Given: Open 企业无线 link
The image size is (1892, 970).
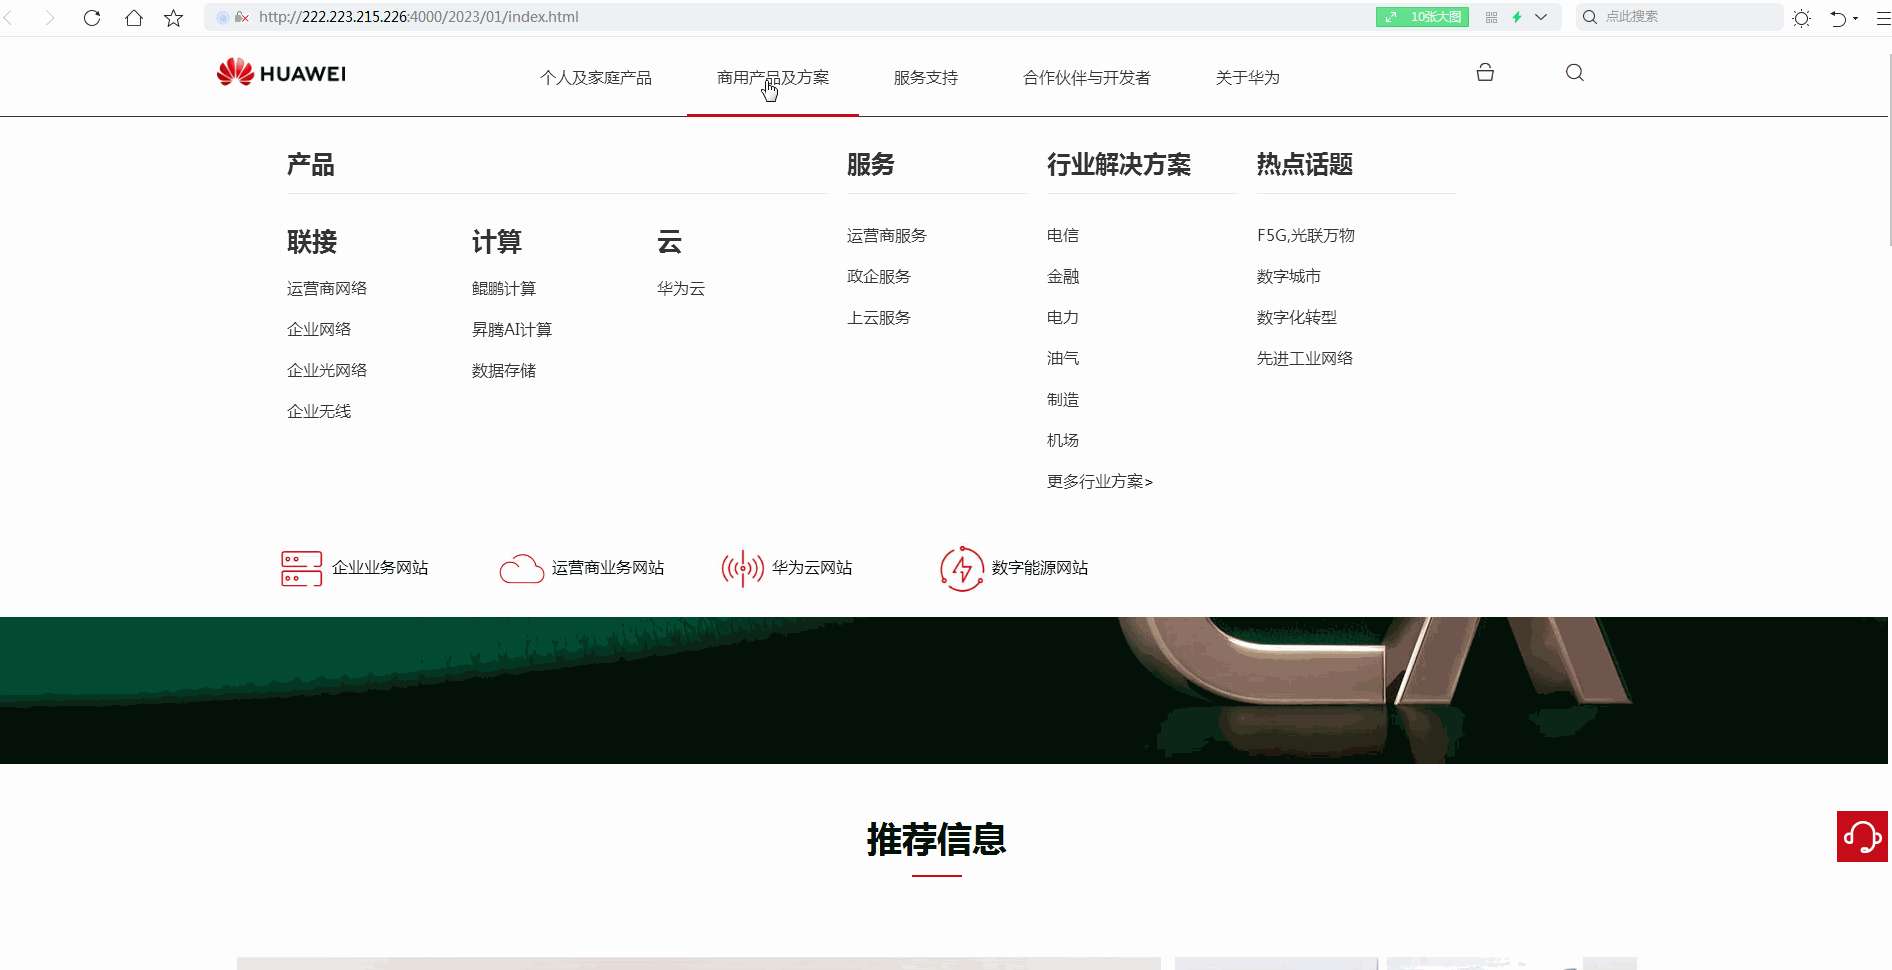Looking at the screenshot, I should pos(319,411).
